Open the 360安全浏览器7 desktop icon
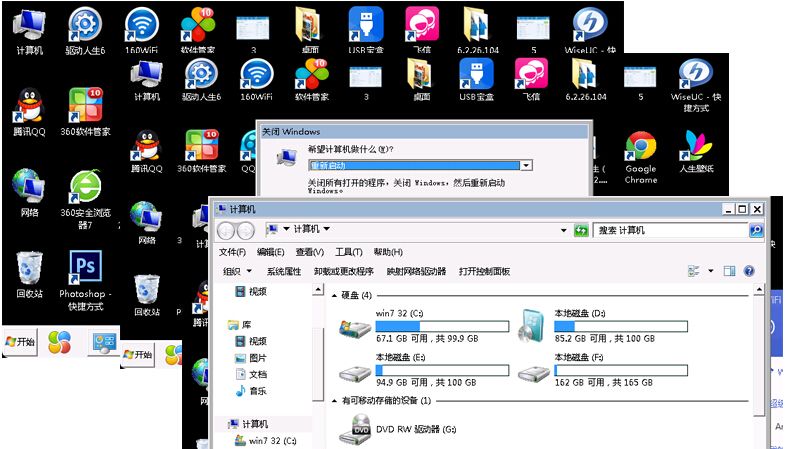The height and width of the screenshot is (449, 787). [84, 185]
